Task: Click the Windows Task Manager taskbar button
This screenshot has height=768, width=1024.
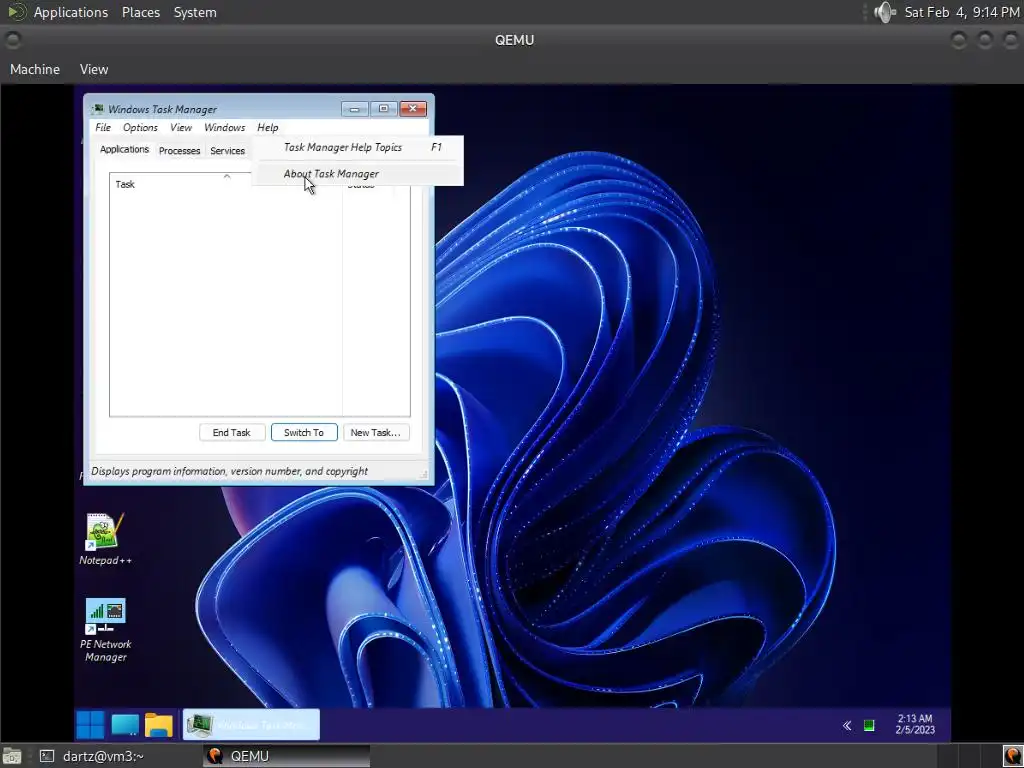Action: tap(251, 725)
